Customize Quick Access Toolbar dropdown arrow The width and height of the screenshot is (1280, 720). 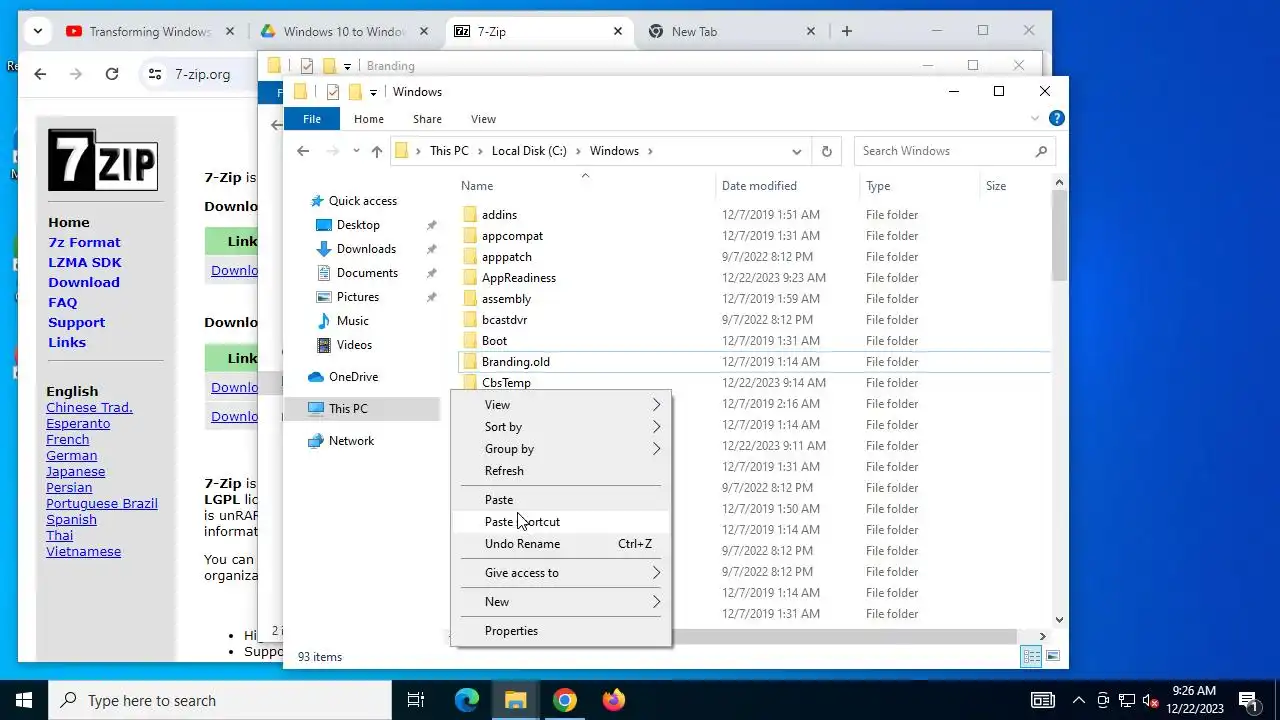373,93
